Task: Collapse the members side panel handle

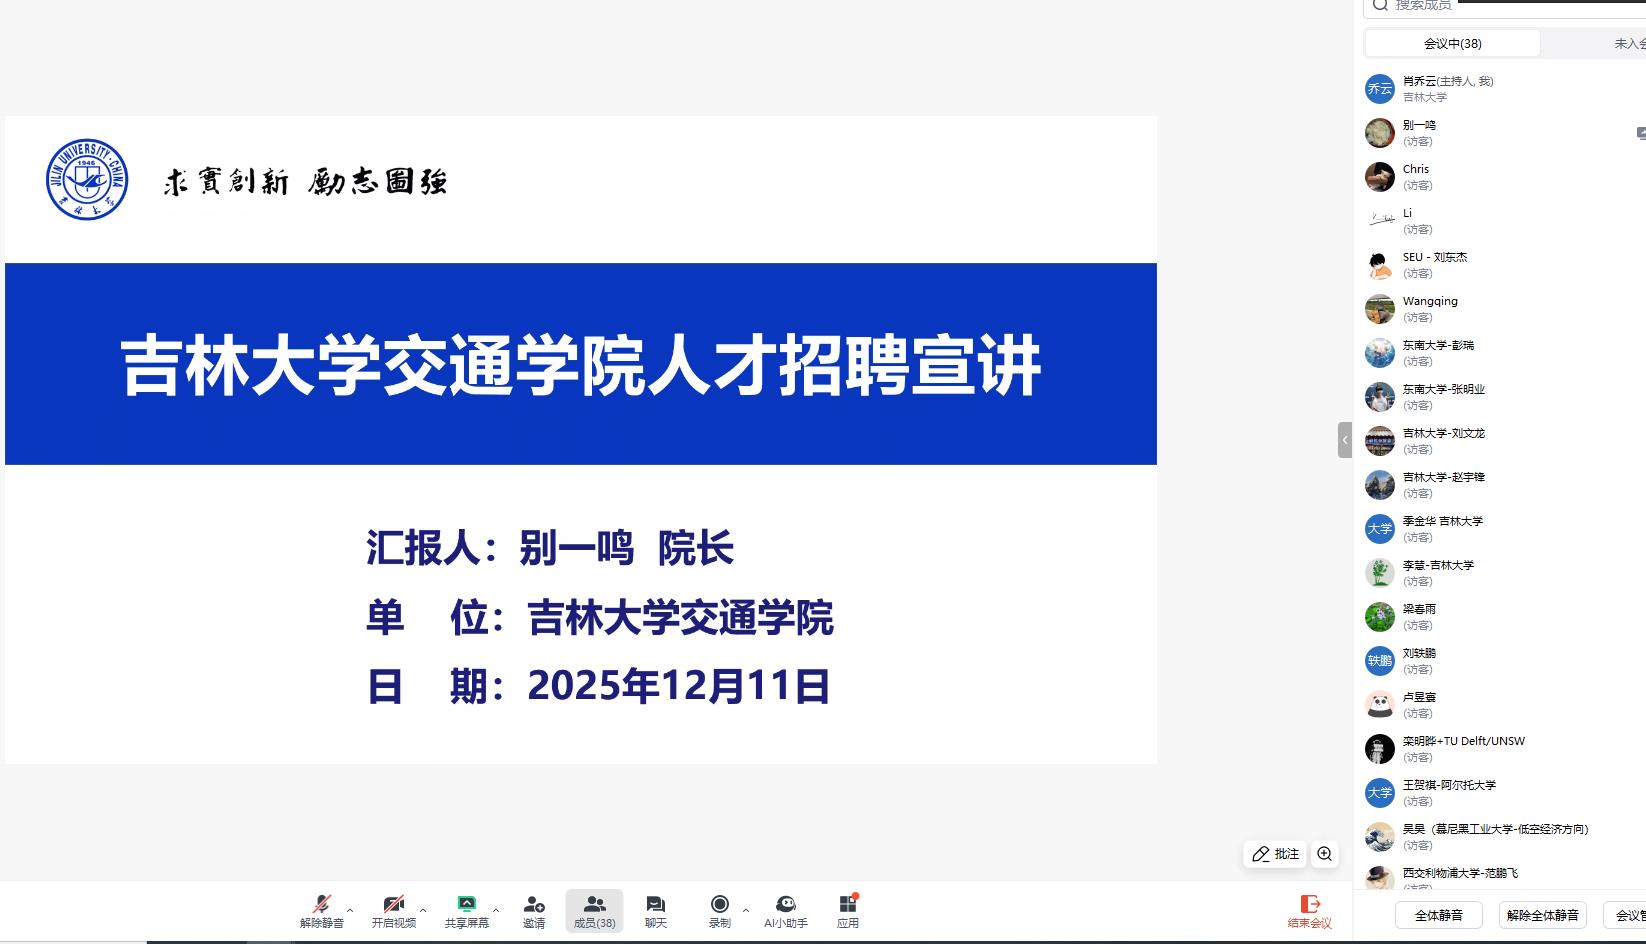Action: click(1345, 440)
